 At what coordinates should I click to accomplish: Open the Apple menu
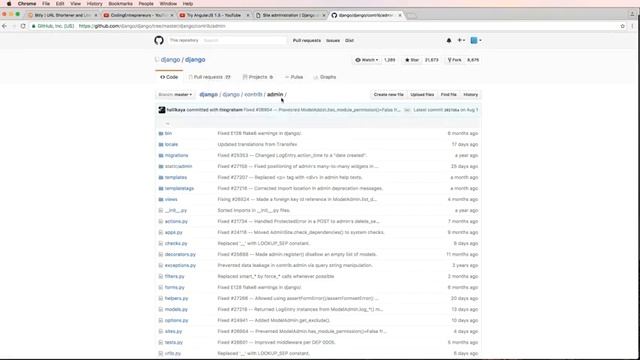[9, 4]
